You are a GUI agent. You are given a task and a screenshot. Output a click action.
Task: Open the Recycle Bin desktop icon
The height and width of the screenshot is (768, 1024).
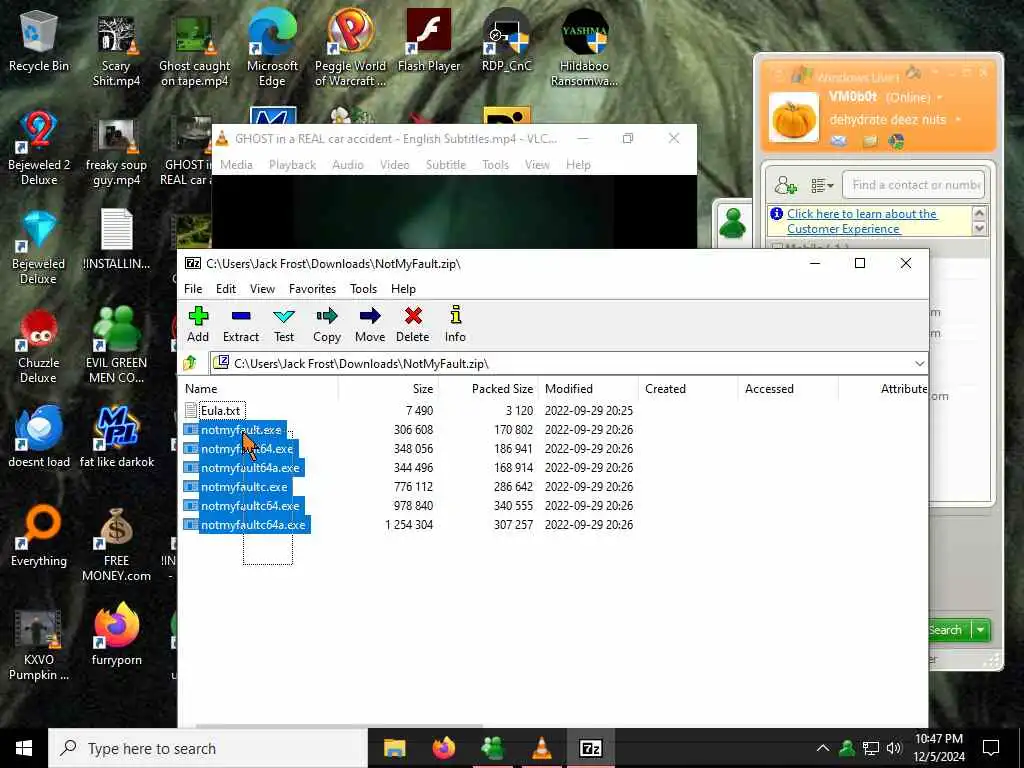(39, 42)
